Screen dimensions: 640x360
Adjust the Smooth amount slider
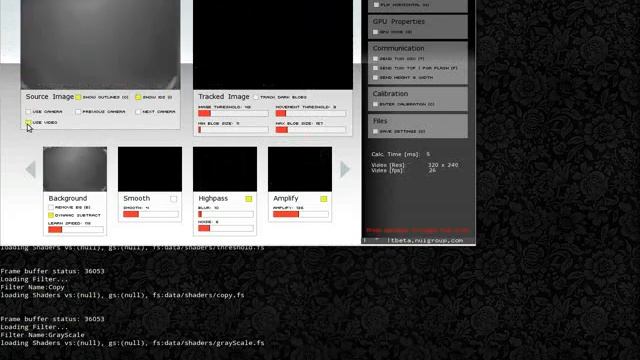(x=151, y=214)
